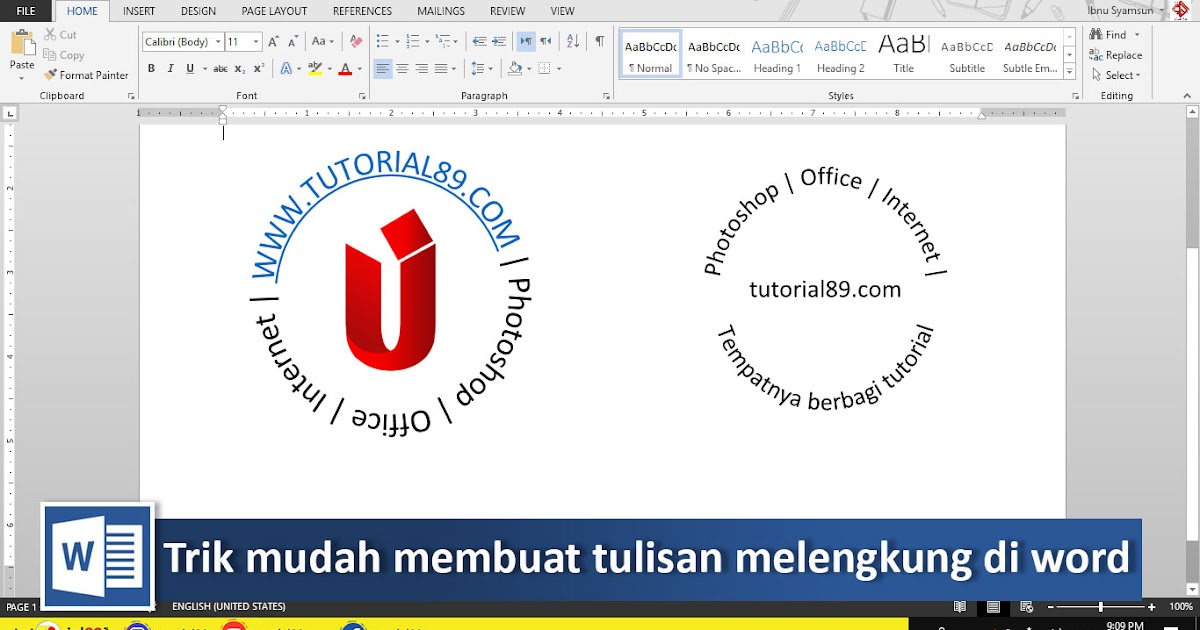This screenshot has height=630, width=1200.
Task: Switch to the DESIGN tab
Action: coord(198,11)
